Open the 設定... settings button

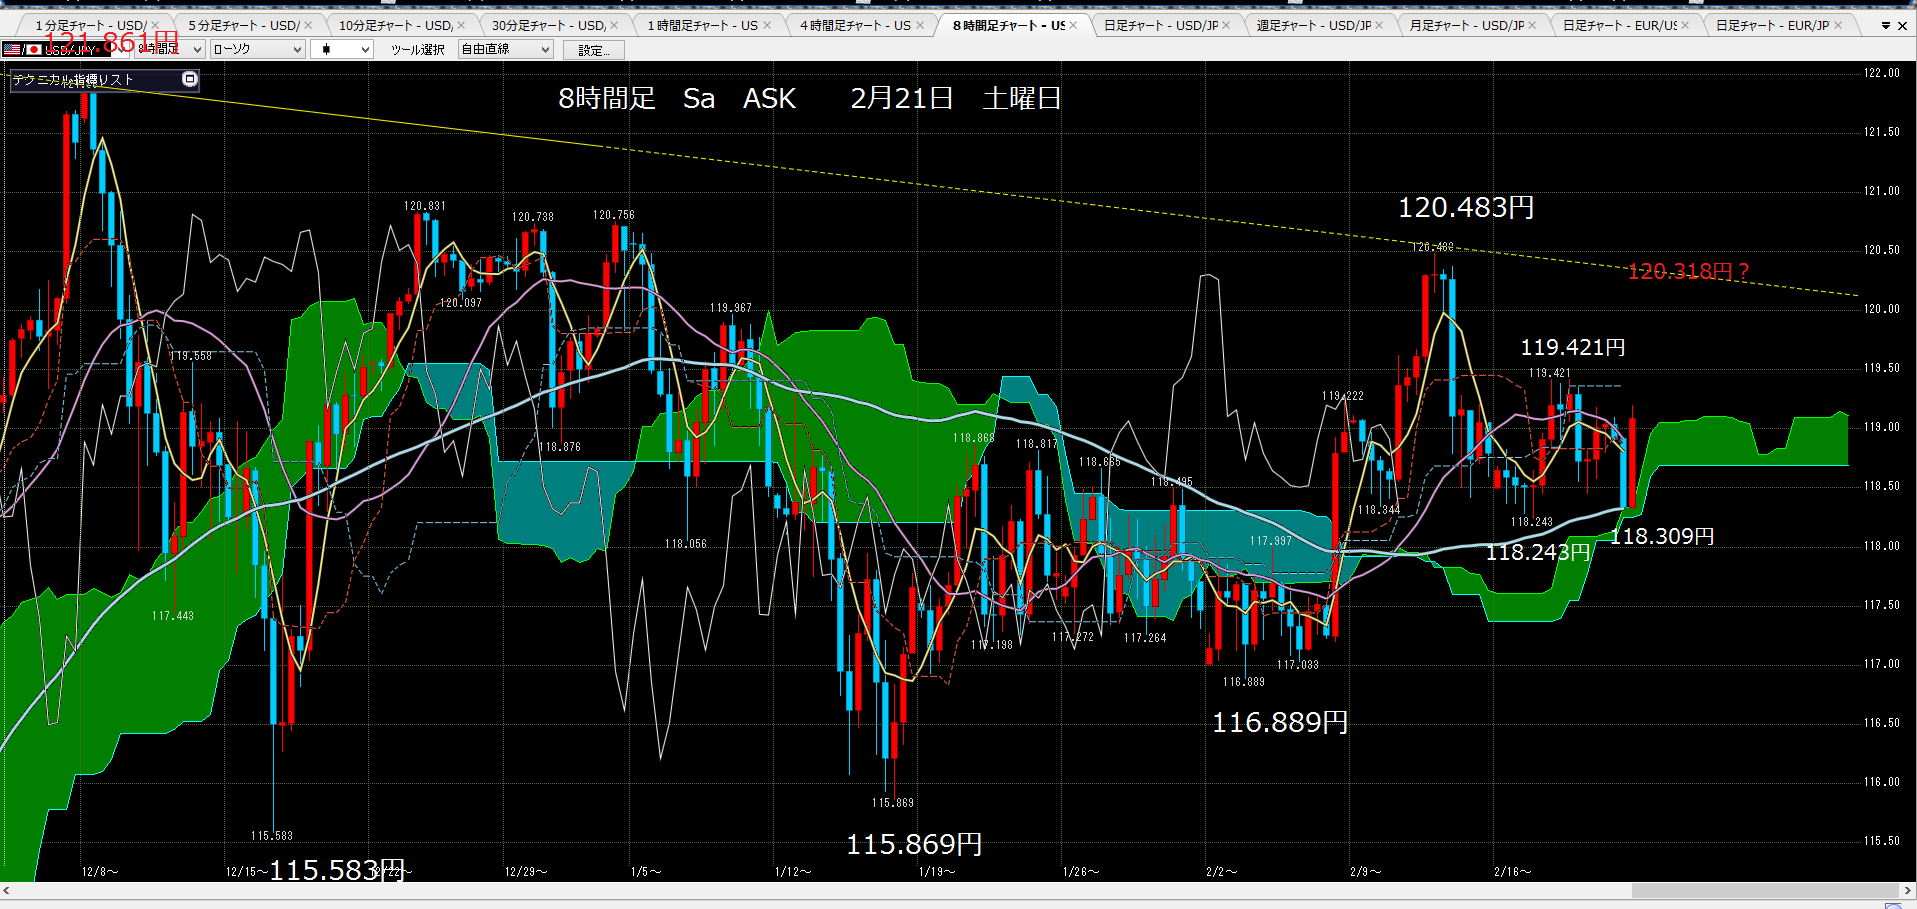[594, 50]
